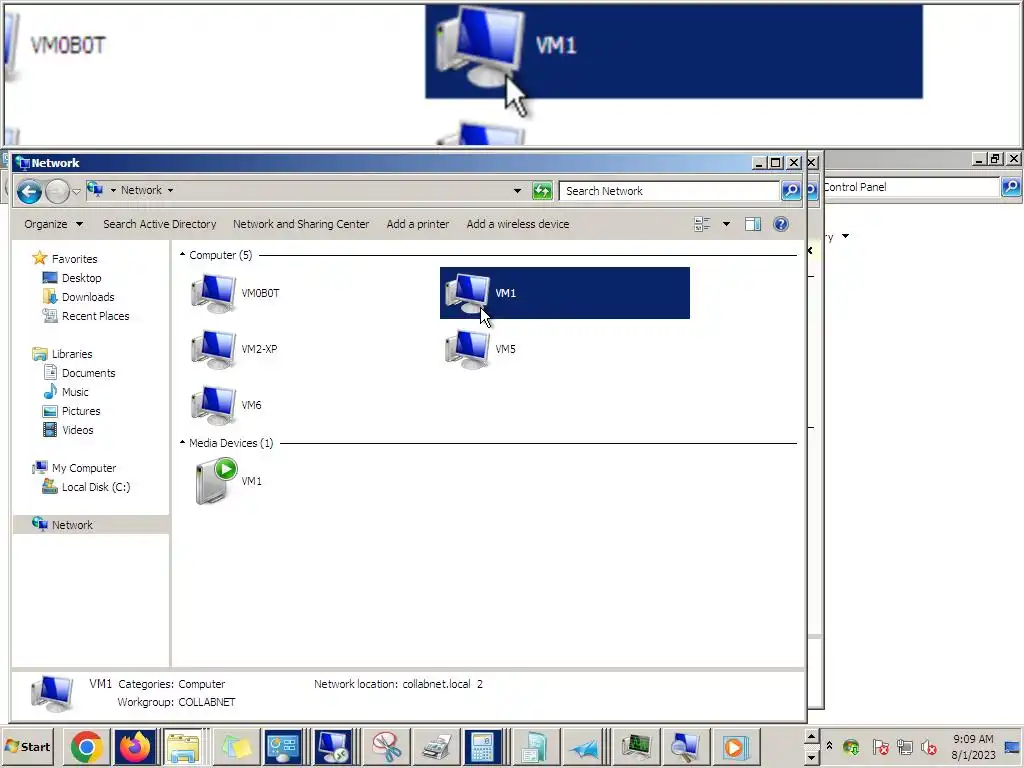Image resolution: width=1024 pixels, height=768 pixels.
Task: Launch Firefox from taskbar
Action: 135,746
